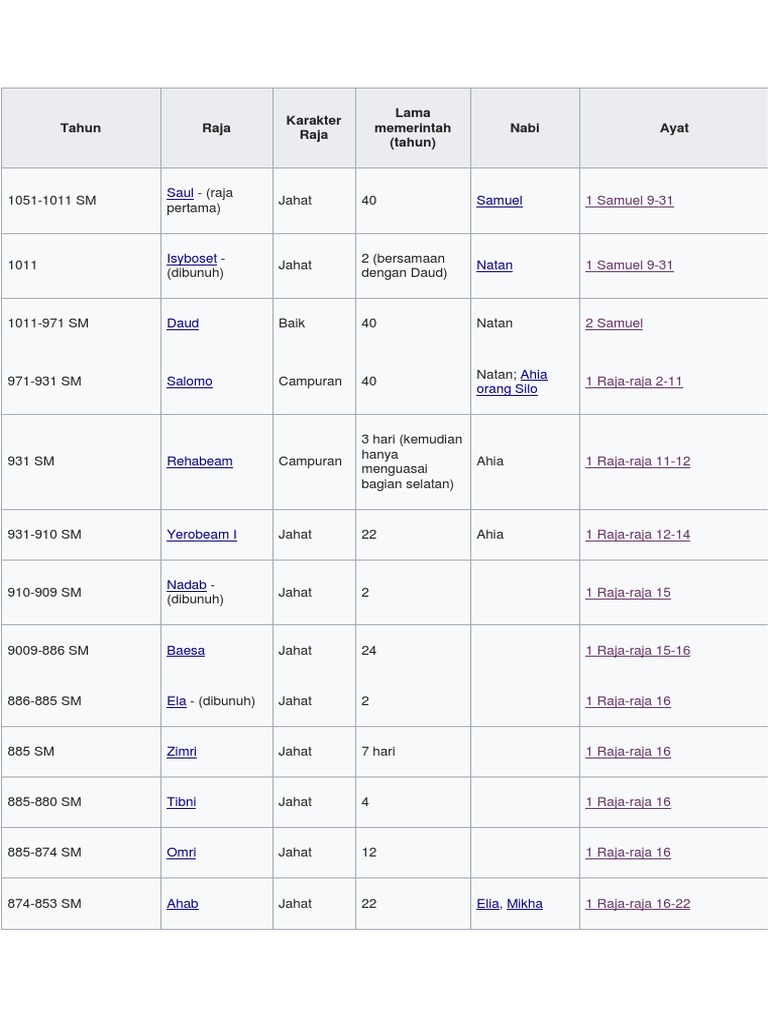Image resolution: width=768 pixels, height=1024 pixels.
Task: Click the Isyboset link
Action: 191,258
